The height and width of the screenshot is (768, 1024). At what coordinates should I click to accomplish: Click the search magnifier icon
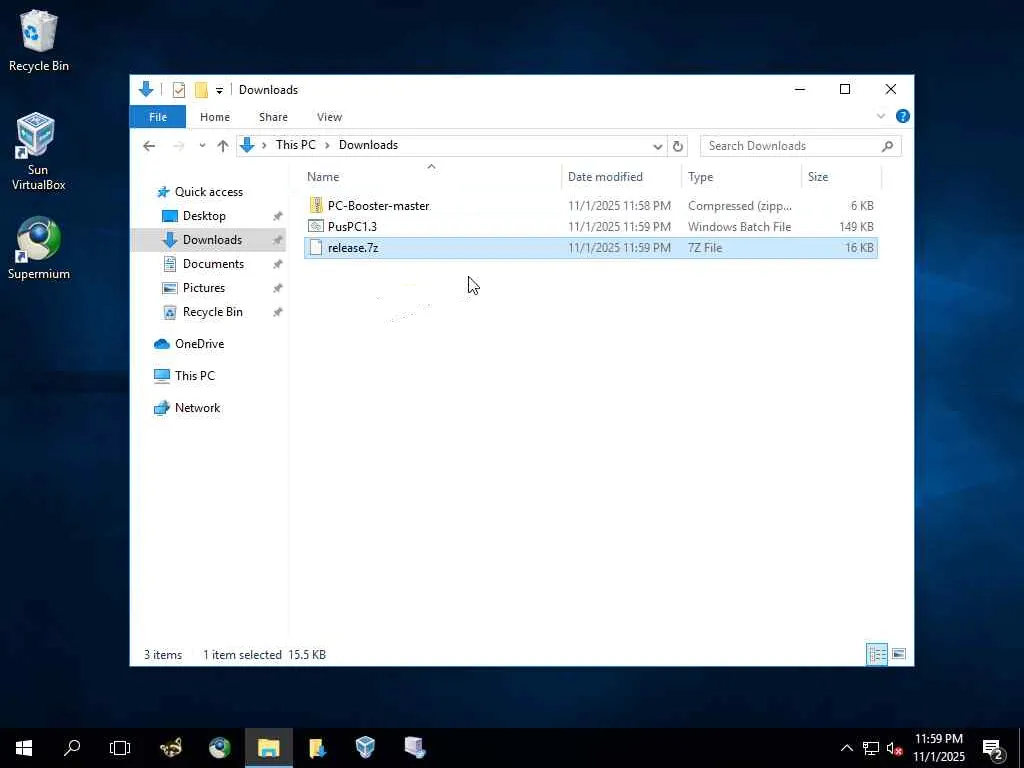pos(887,146)
